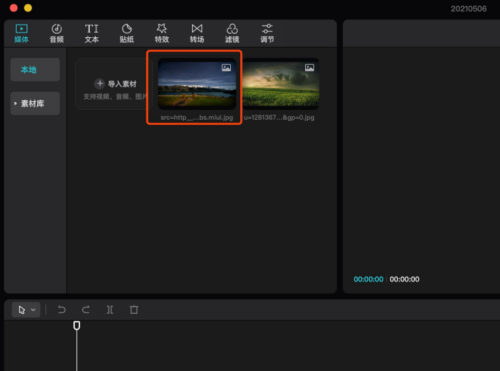
Task: Open the 滤镜 filters tab
Action: point(232,33)
